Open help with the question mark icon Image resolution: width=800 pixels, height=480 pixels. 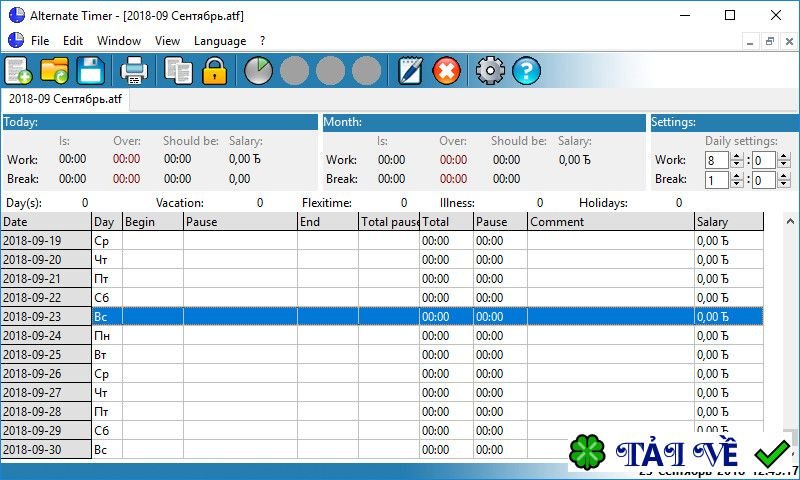tap(526, 71)
